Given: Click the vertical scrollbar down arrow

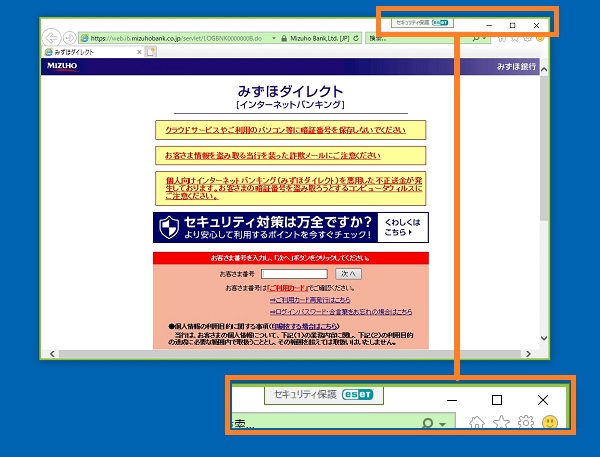Looking at the screenshot, I should pyautogui.click(x=544, y=338).
